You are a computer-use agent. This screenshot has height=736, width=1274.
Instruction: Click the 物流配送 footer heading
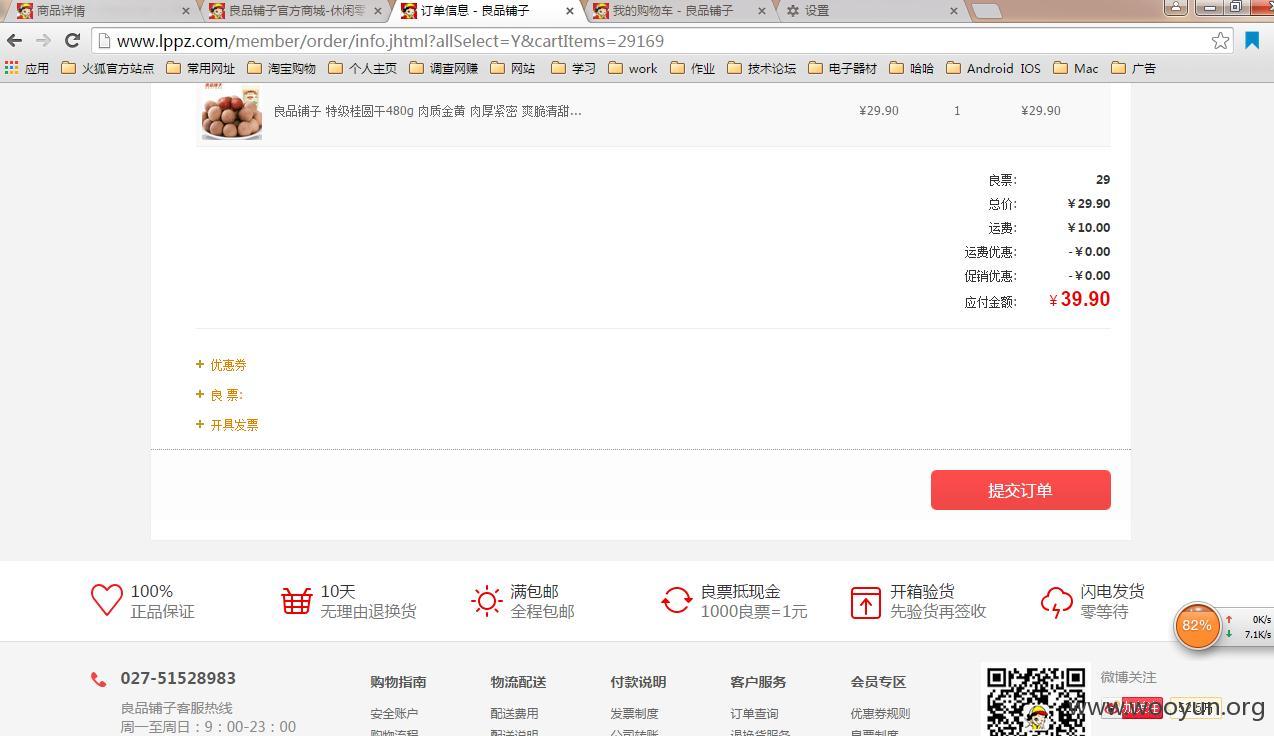click(518, 682)
